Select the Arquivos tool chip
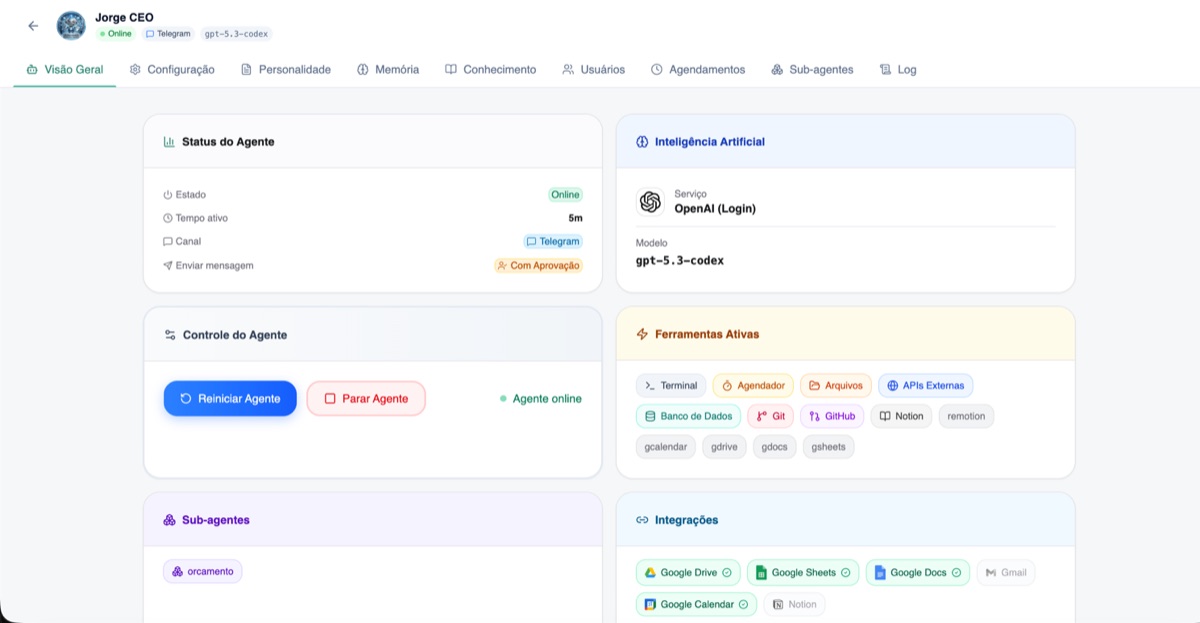The height and width of the screenshot is (623, 1200). pyautogui.click(x=835, y=386)
